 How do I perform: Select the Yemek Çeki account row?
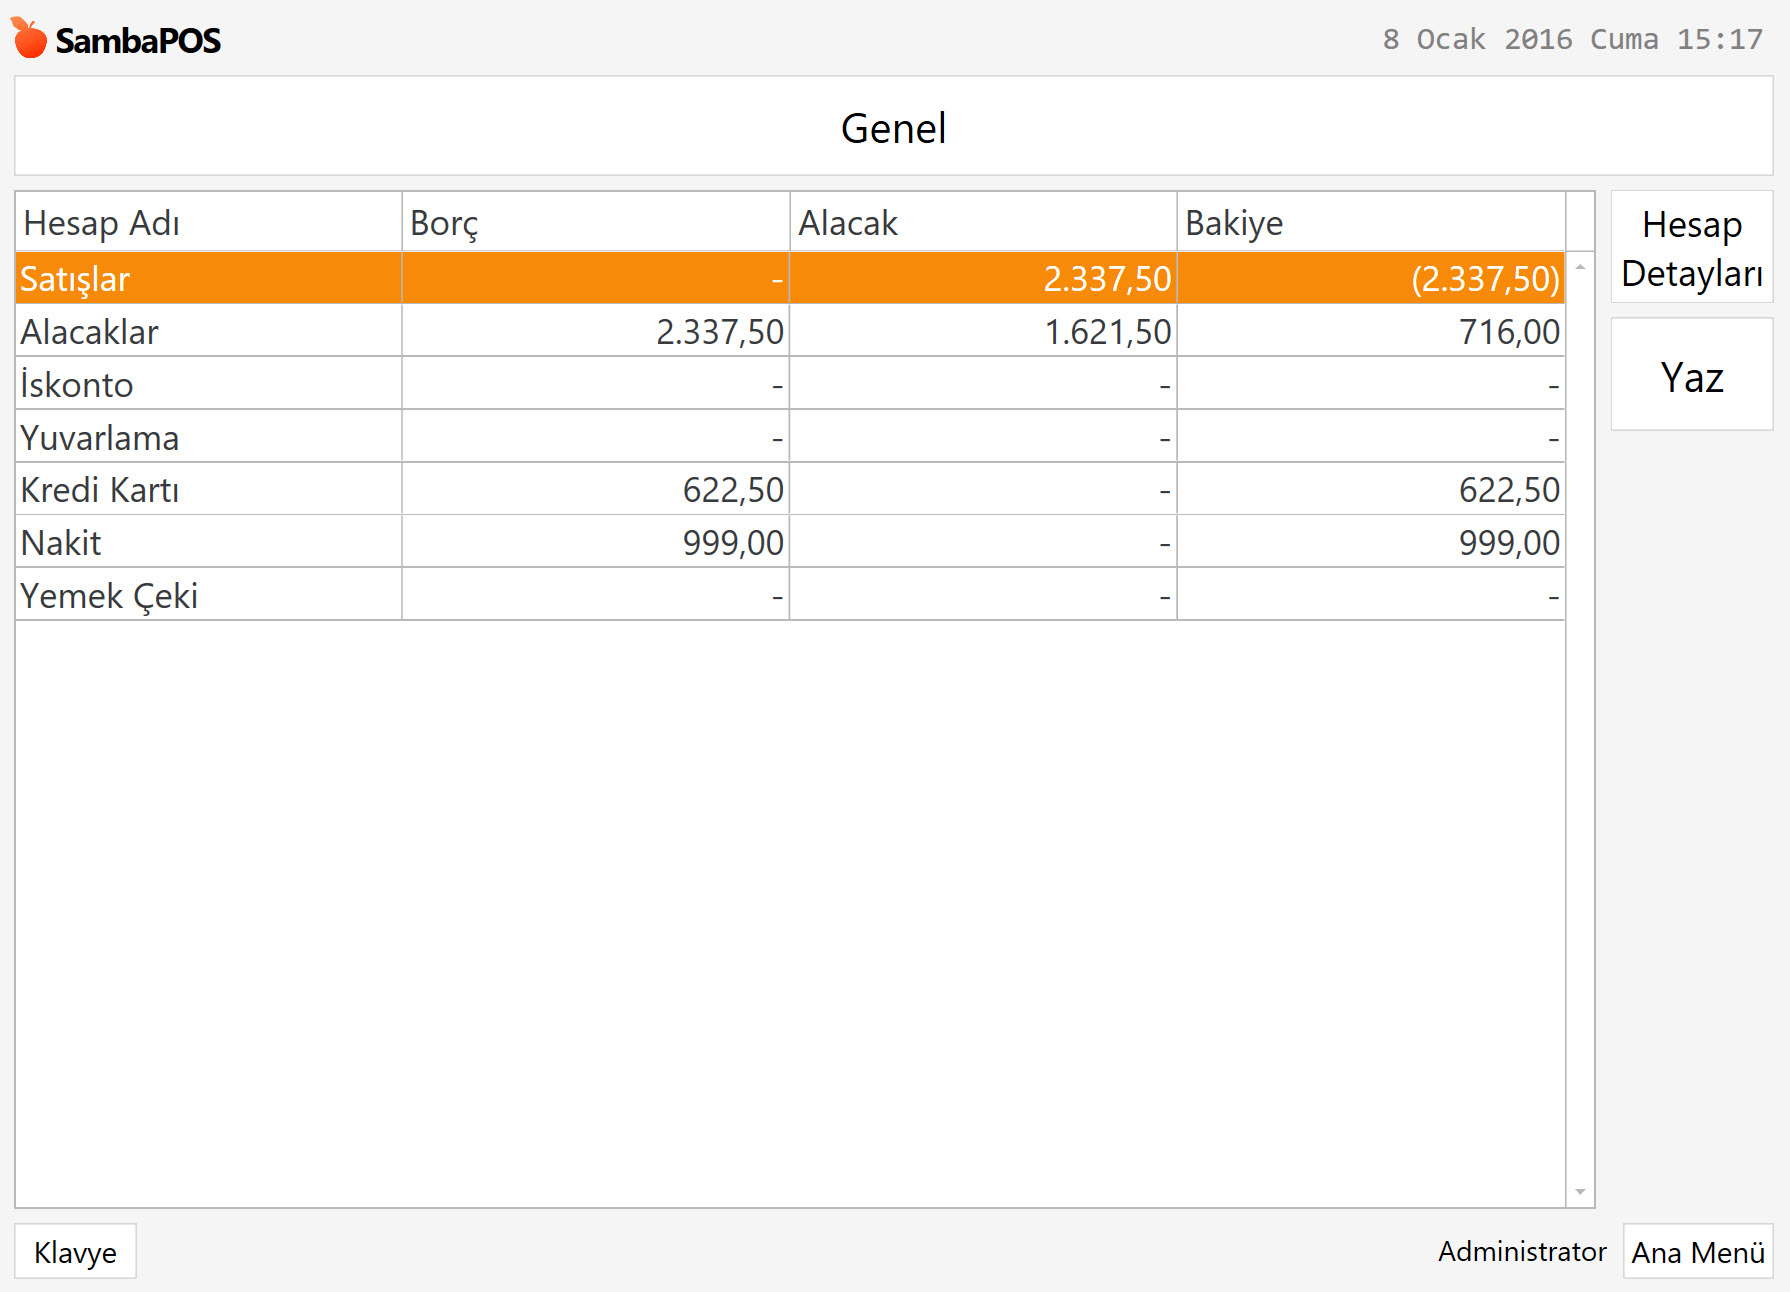pos(790,595)
